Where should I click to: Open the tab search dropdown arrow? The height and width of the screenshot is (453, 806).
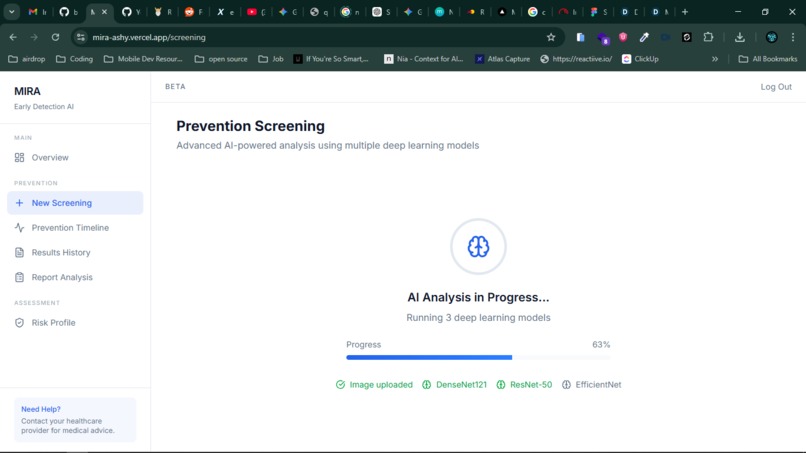click(11, 12)
